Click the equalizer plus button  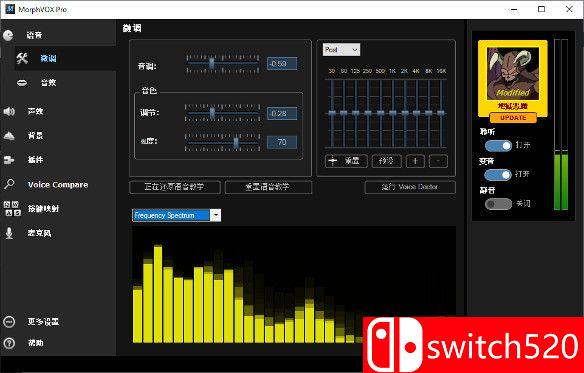(415, 161)
